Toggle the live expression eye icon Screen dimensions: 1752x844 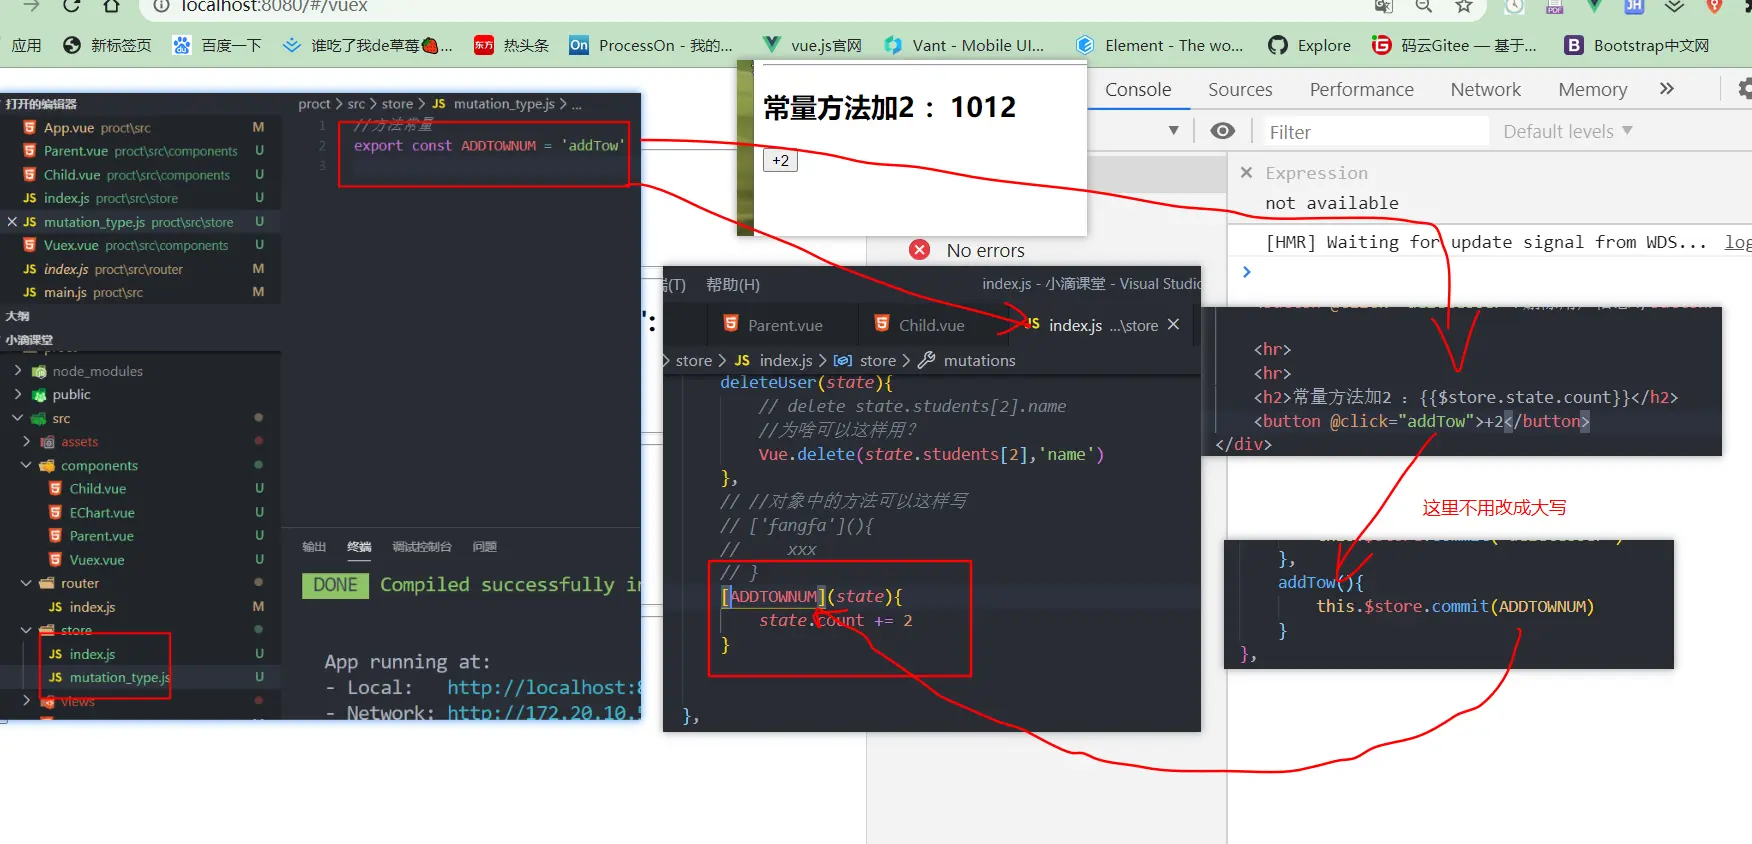[1222, 131]
